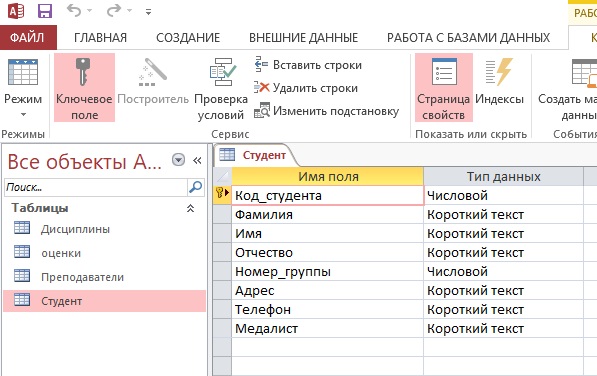The width and height of the screenshot is (597, 376).
Task: Switch to the ГЛАВНАЯ ribbon tab
Action: coord(100,37)
